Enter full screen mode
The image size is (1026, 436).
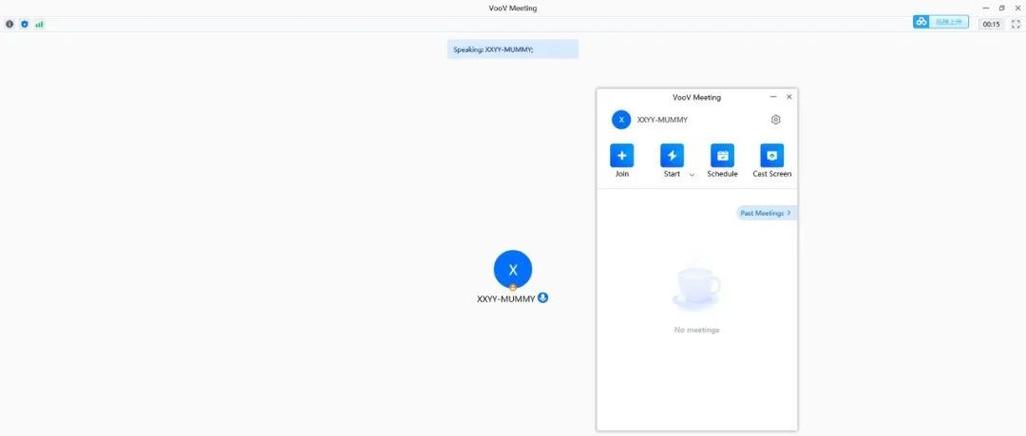[1016, 24]
